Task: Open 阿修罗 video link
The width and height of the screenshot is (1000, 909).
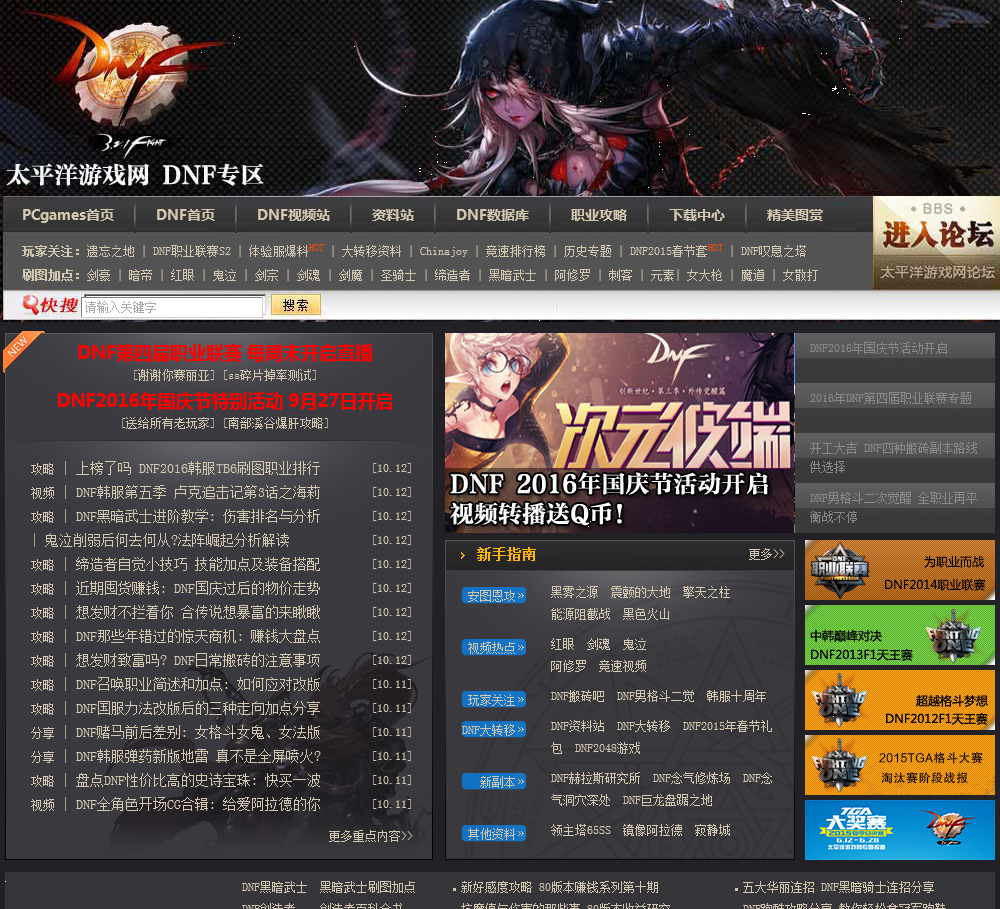Action: [568, 666]
